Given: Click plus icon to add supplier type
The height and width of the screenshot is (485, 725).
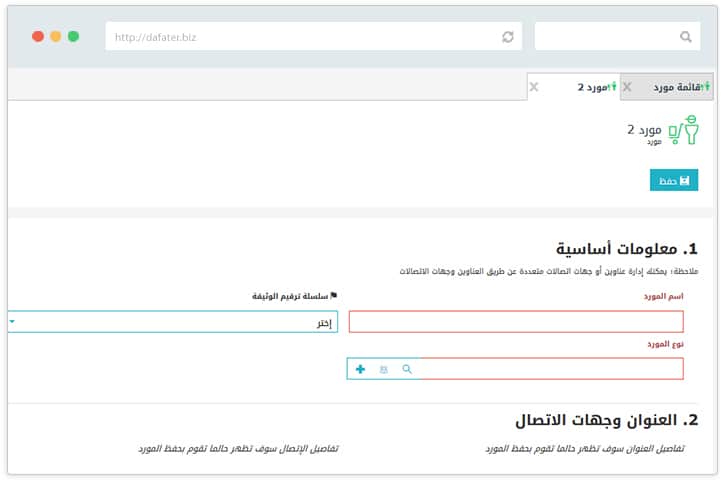Looking at the screenshot, I should click(x=360, y=369).
